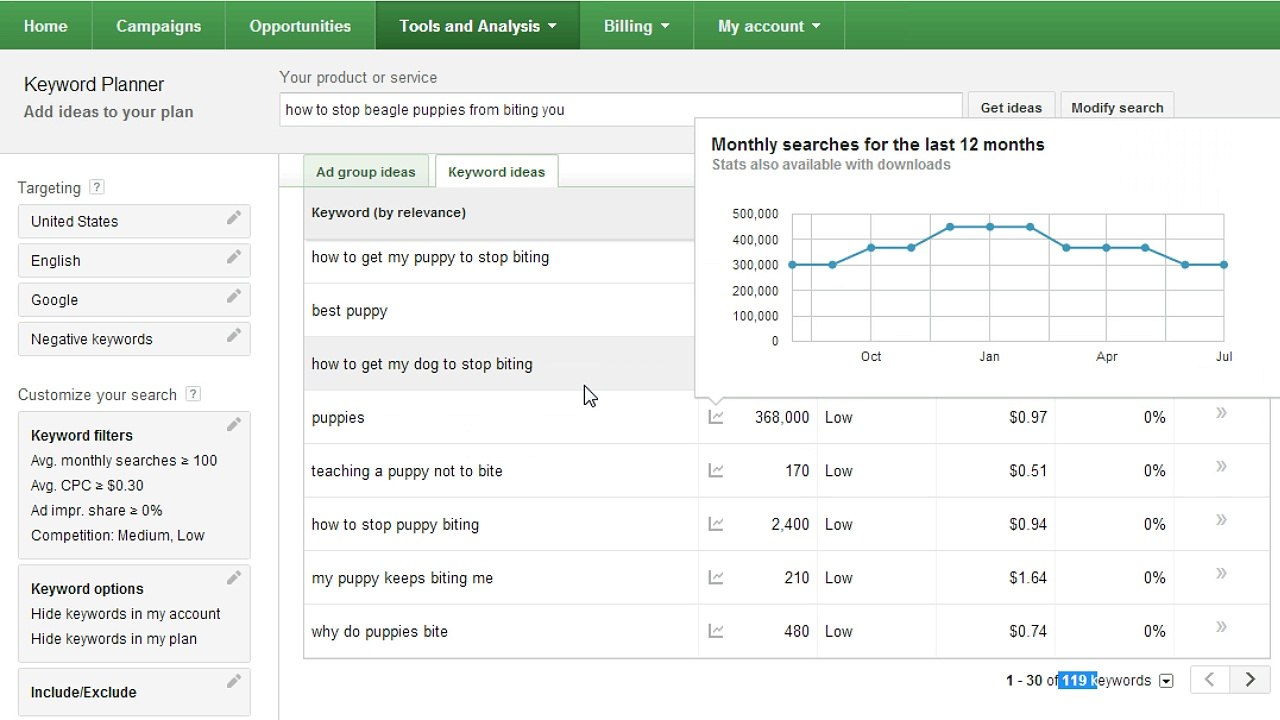
Task: Switch to Ad group ideas tab
Action: pos(366,172)
